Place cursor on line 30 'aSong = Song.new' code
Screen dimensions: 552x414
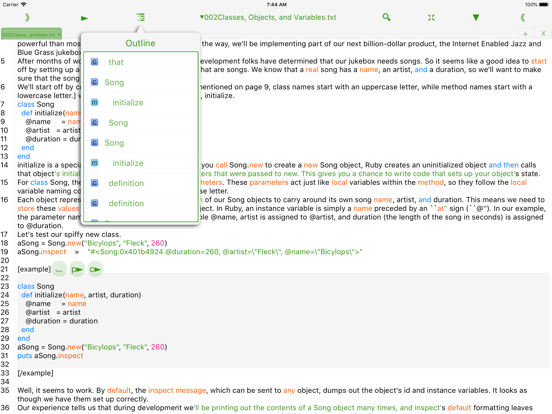pyautogui.click(x=92, y=347)
